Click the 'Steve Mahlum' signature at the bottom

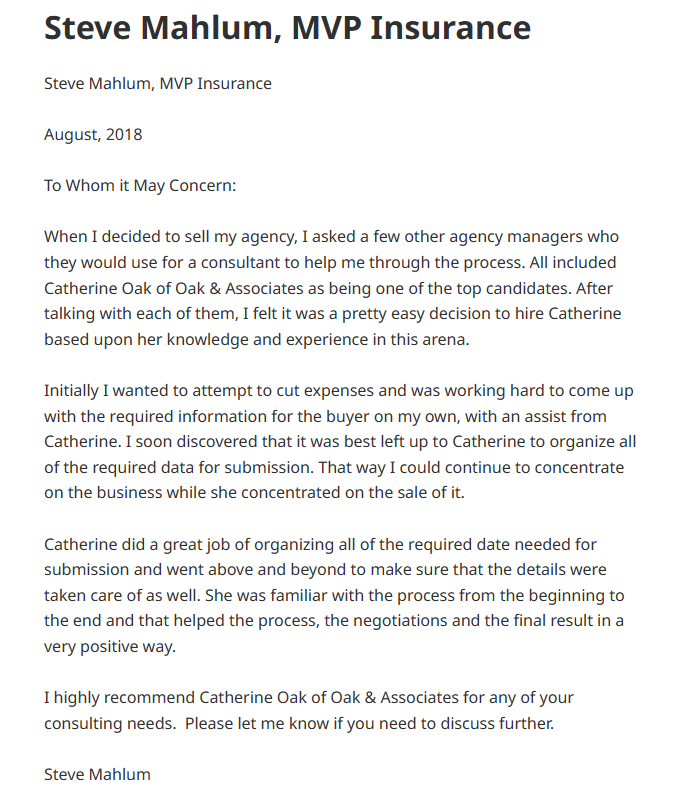97,774
